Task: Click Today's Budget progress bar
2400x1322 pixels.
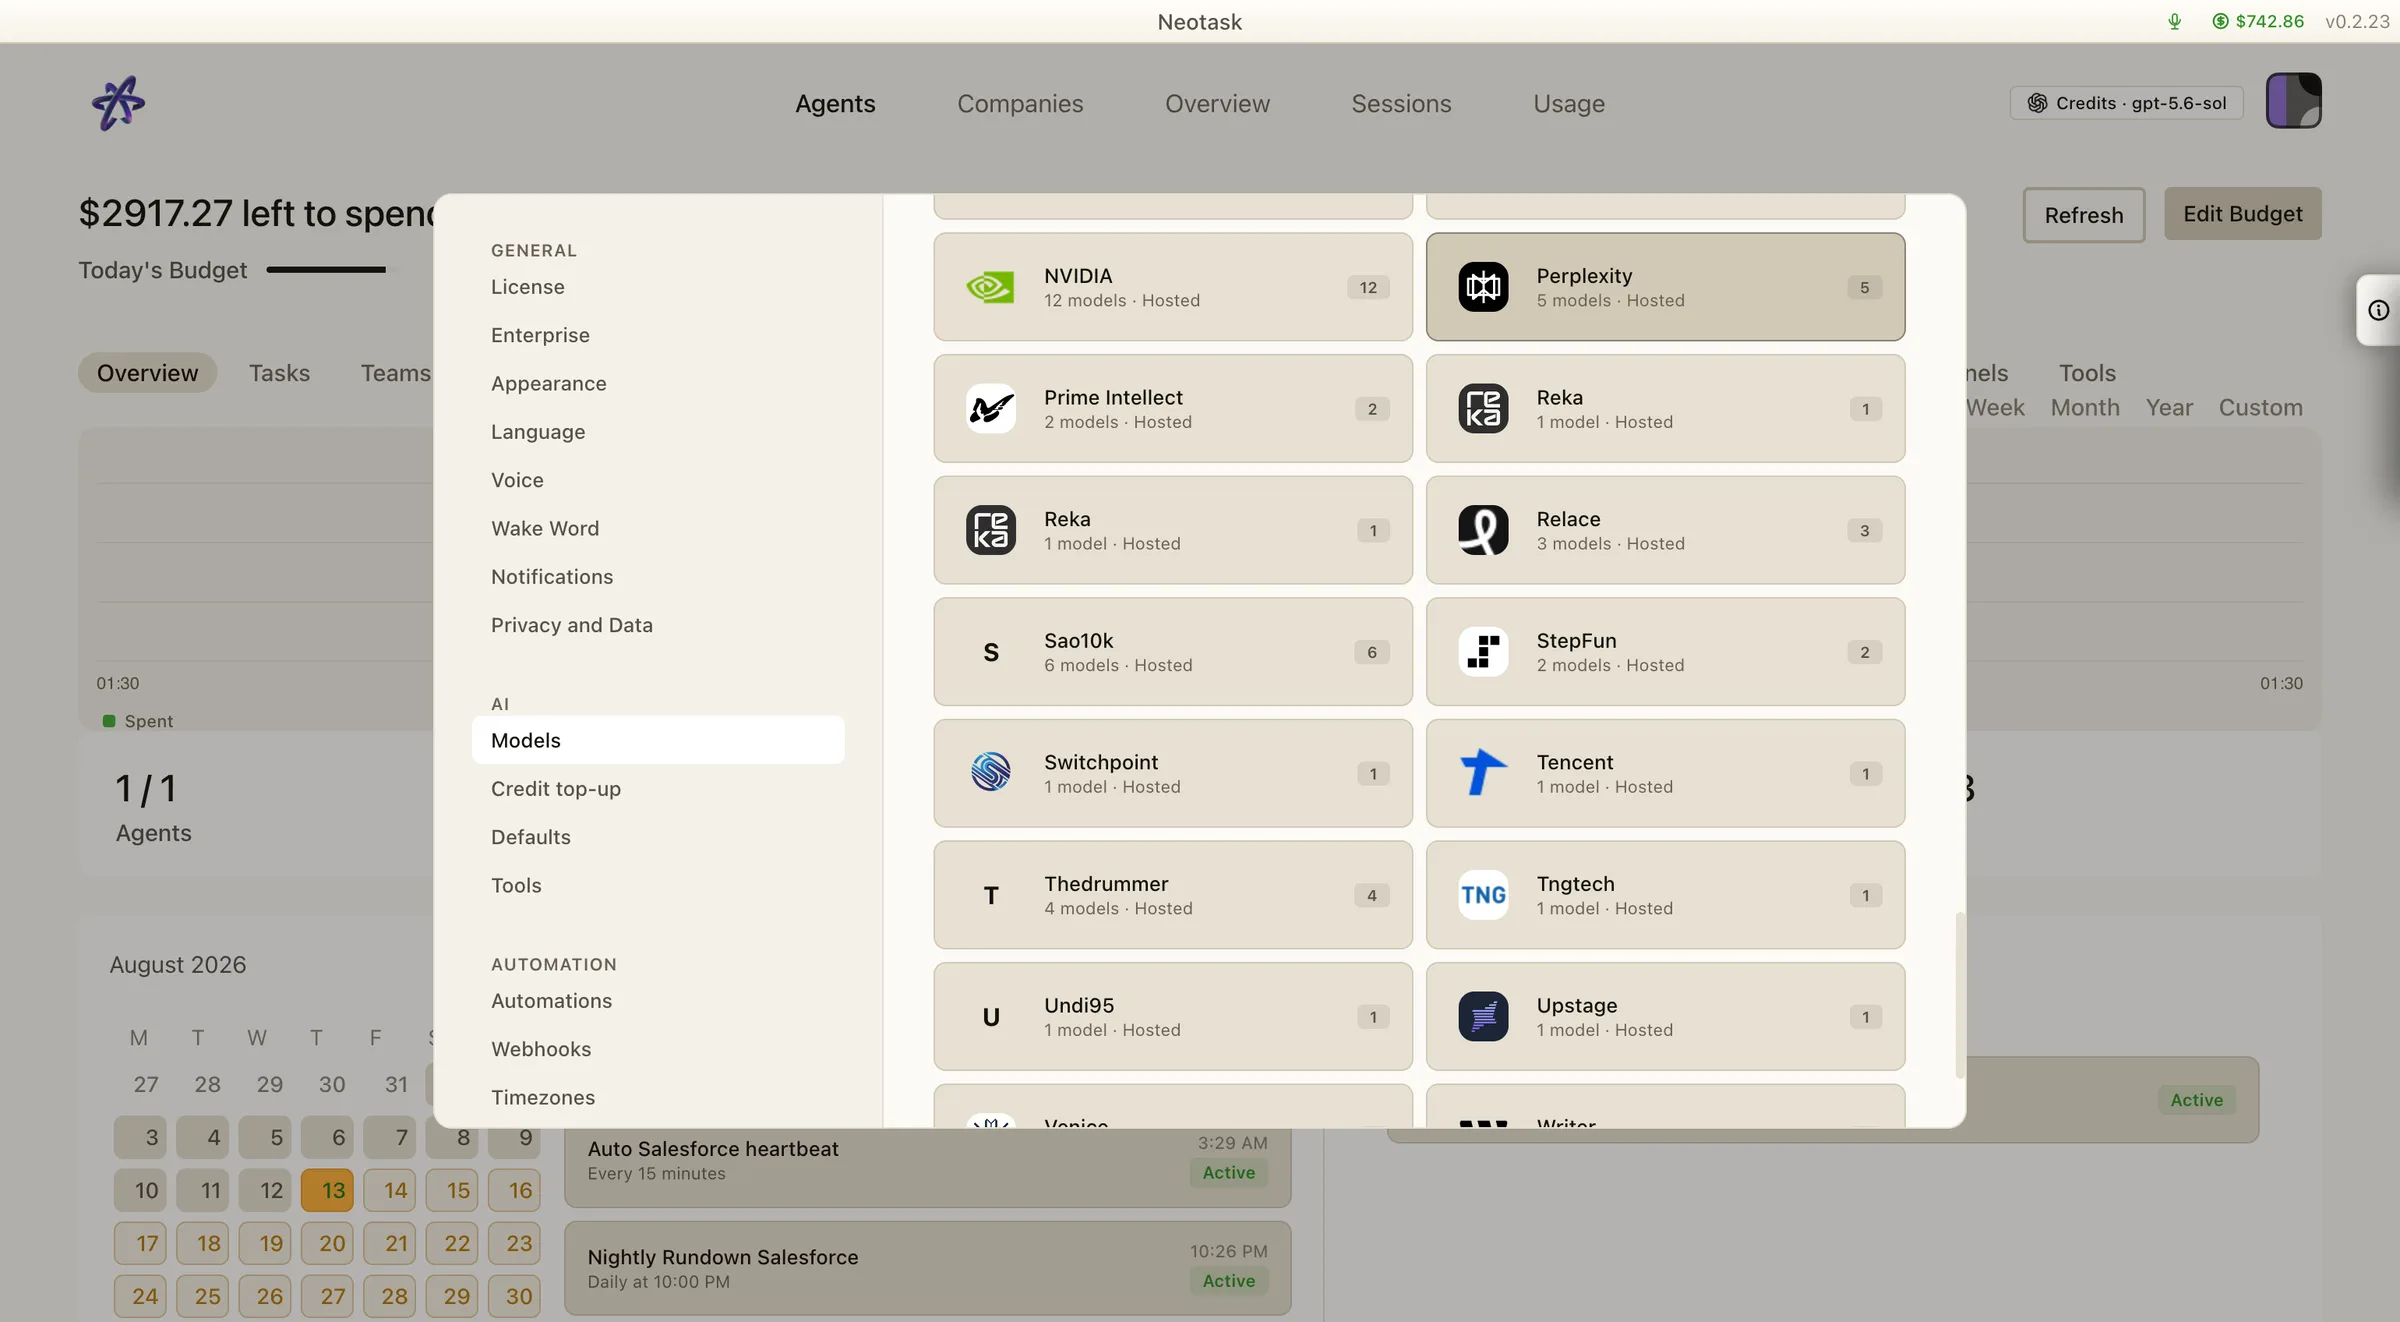Action: click(x=325, y=270)
